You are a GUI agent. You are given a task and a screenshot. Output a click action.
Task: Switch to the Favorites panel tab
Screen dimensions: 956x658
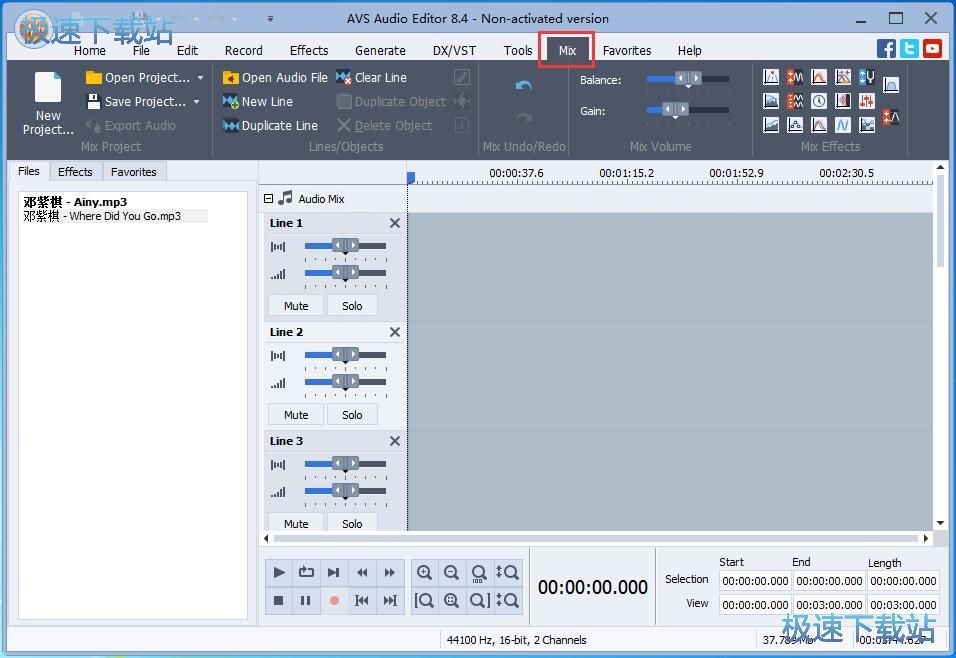click(134, 172)
